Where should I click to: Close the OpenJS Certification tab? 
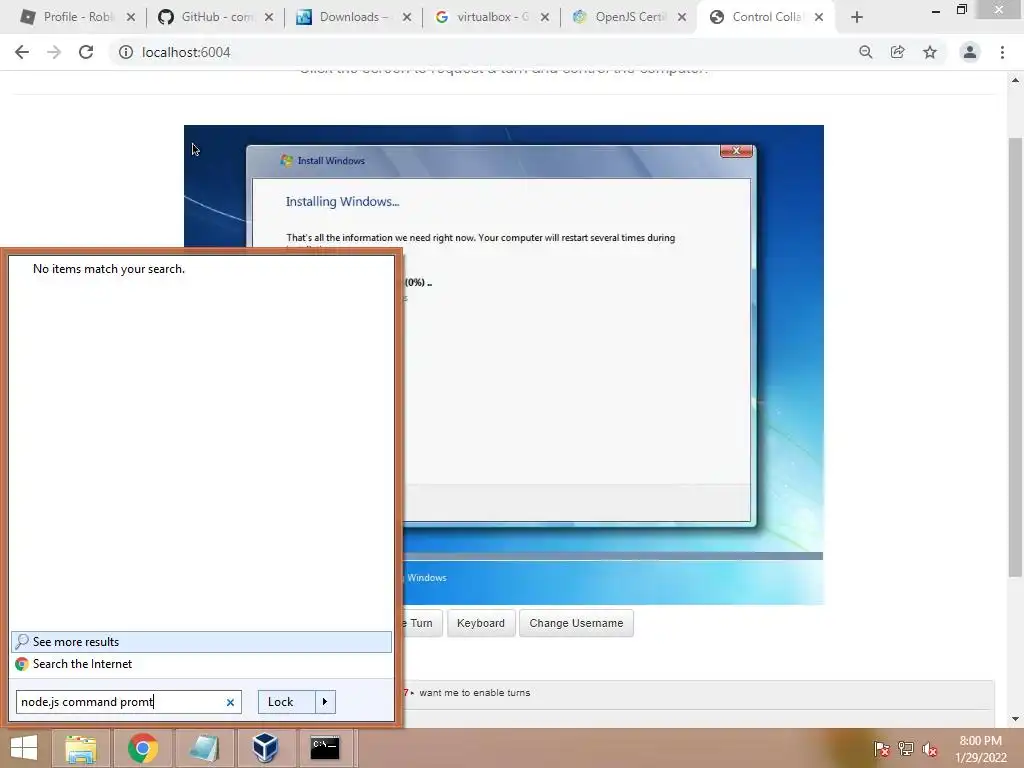click(682, 17)
